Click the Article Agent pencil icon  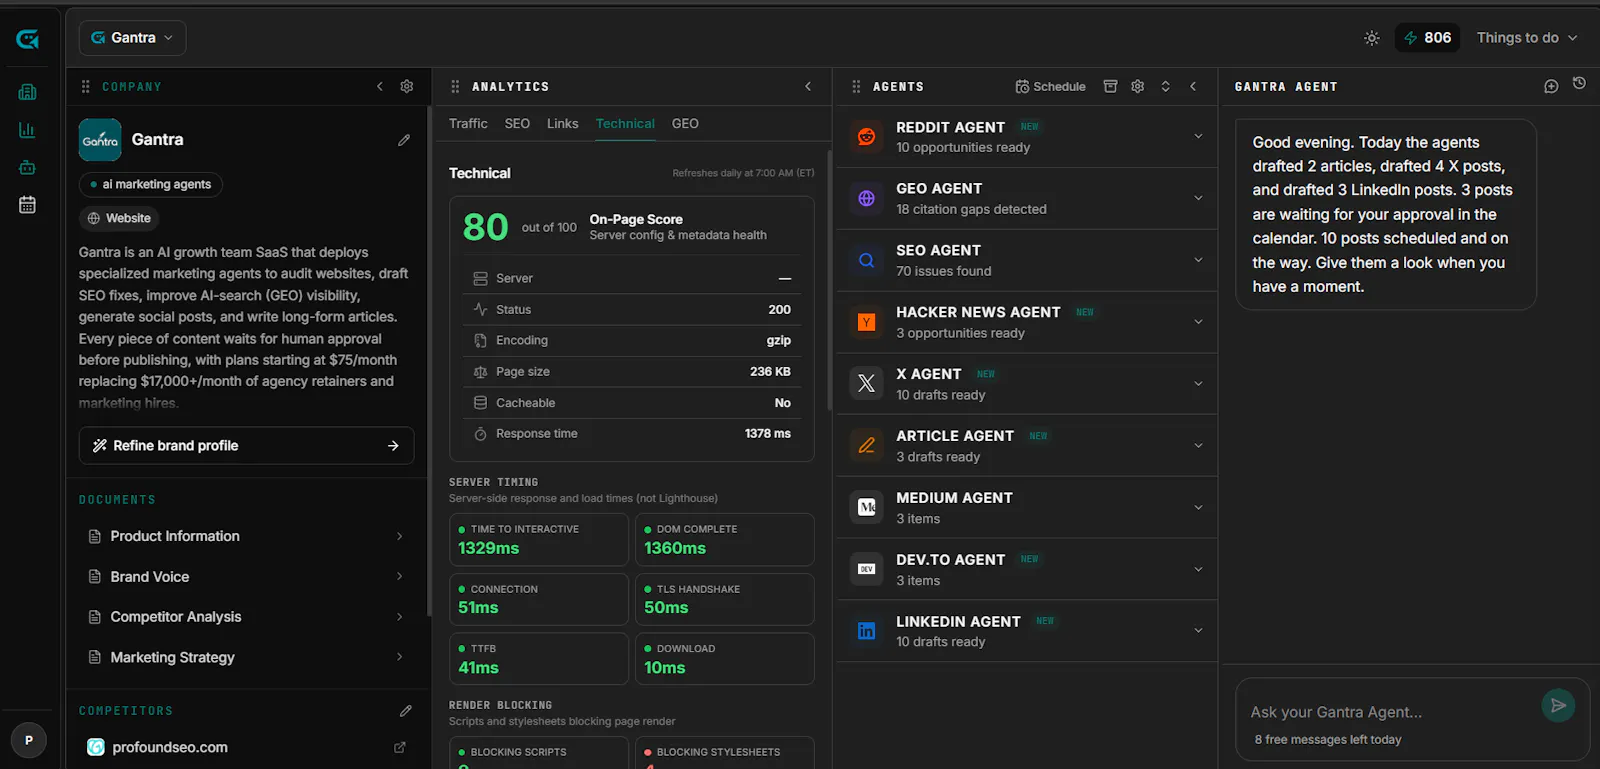point(867,446)
